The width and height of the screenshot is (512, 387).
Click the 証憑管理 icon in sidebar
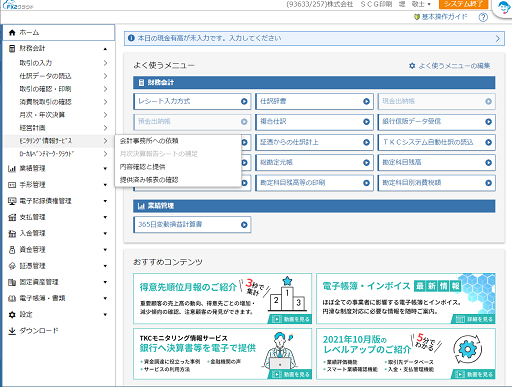point(12,266)
